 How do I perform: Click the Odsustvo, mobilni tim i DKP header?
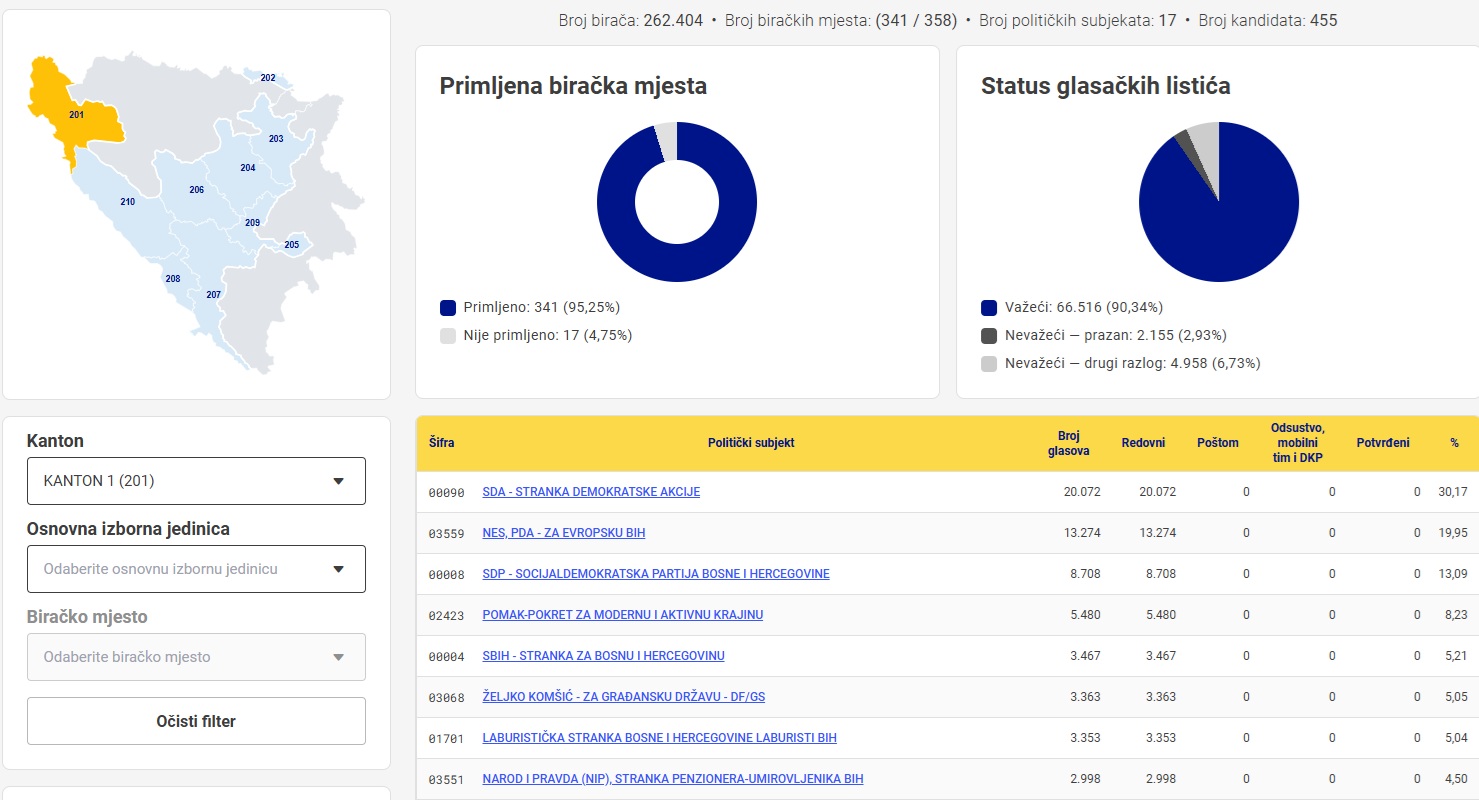click(x=1298, y=443)
